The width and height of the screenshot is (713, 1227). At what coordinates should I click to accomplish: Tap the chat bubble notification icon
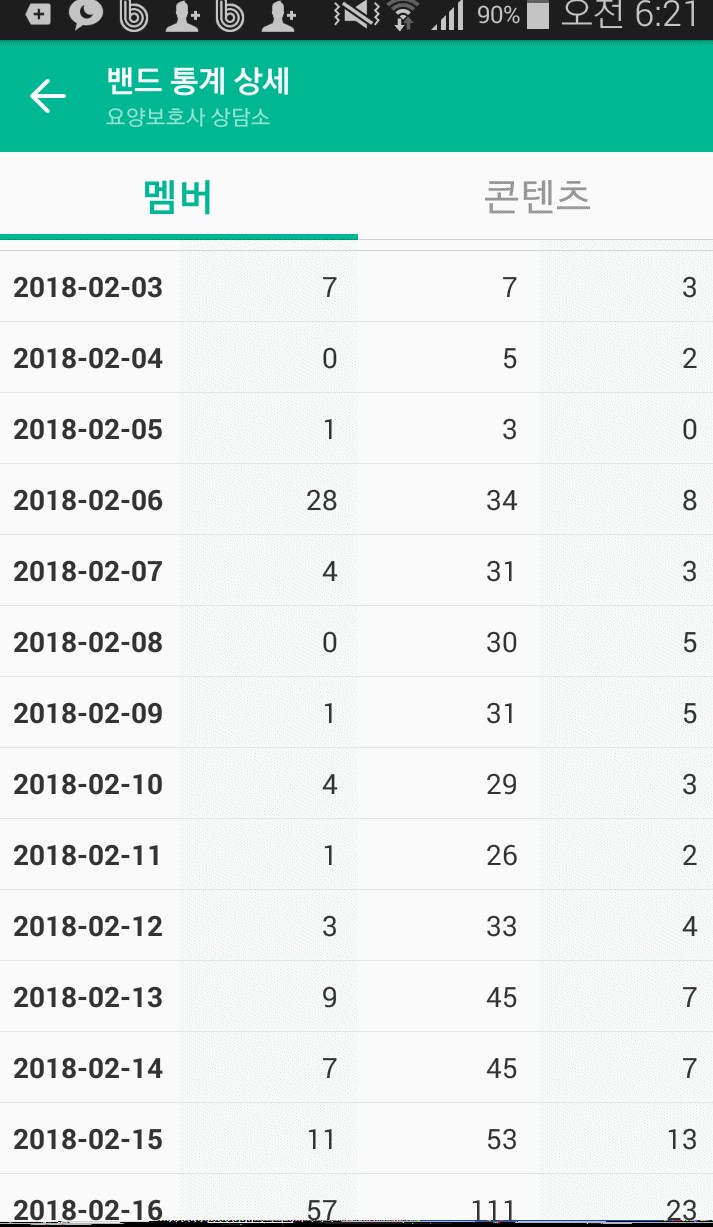86,15
